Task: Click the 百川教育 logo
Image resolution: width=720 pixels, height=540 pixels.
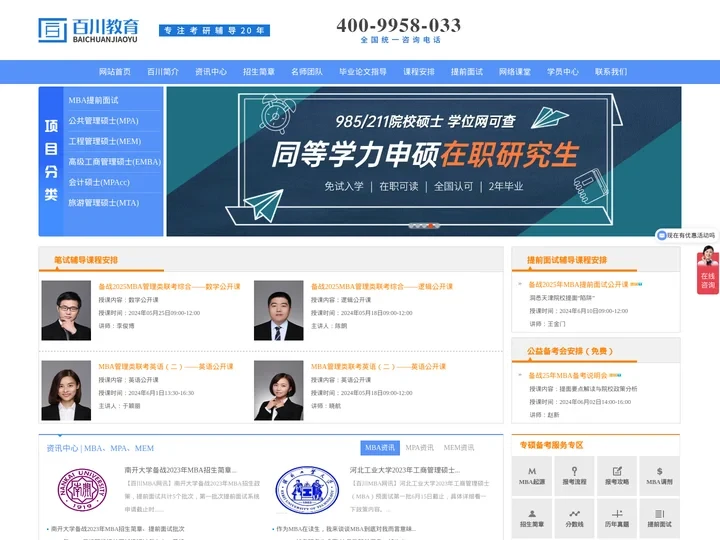Action: click(x=88, y=30)
